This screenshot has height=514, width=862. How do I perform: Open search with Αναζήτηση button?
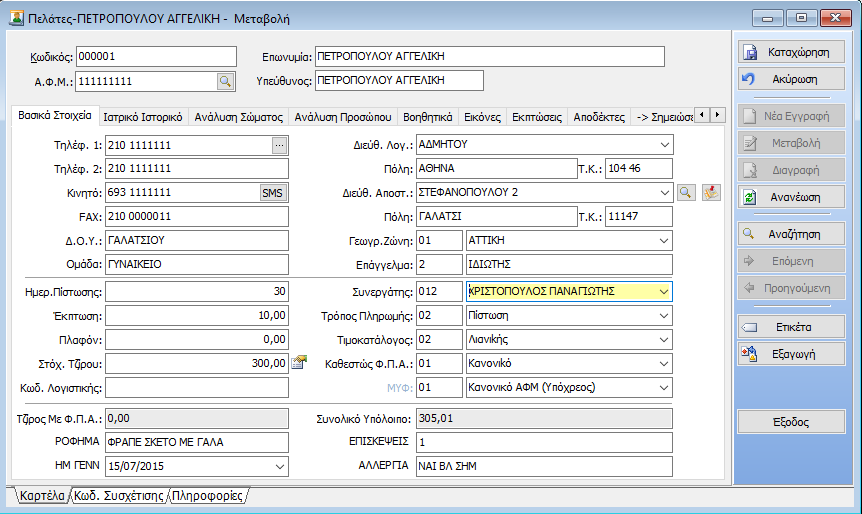[791, 234]
